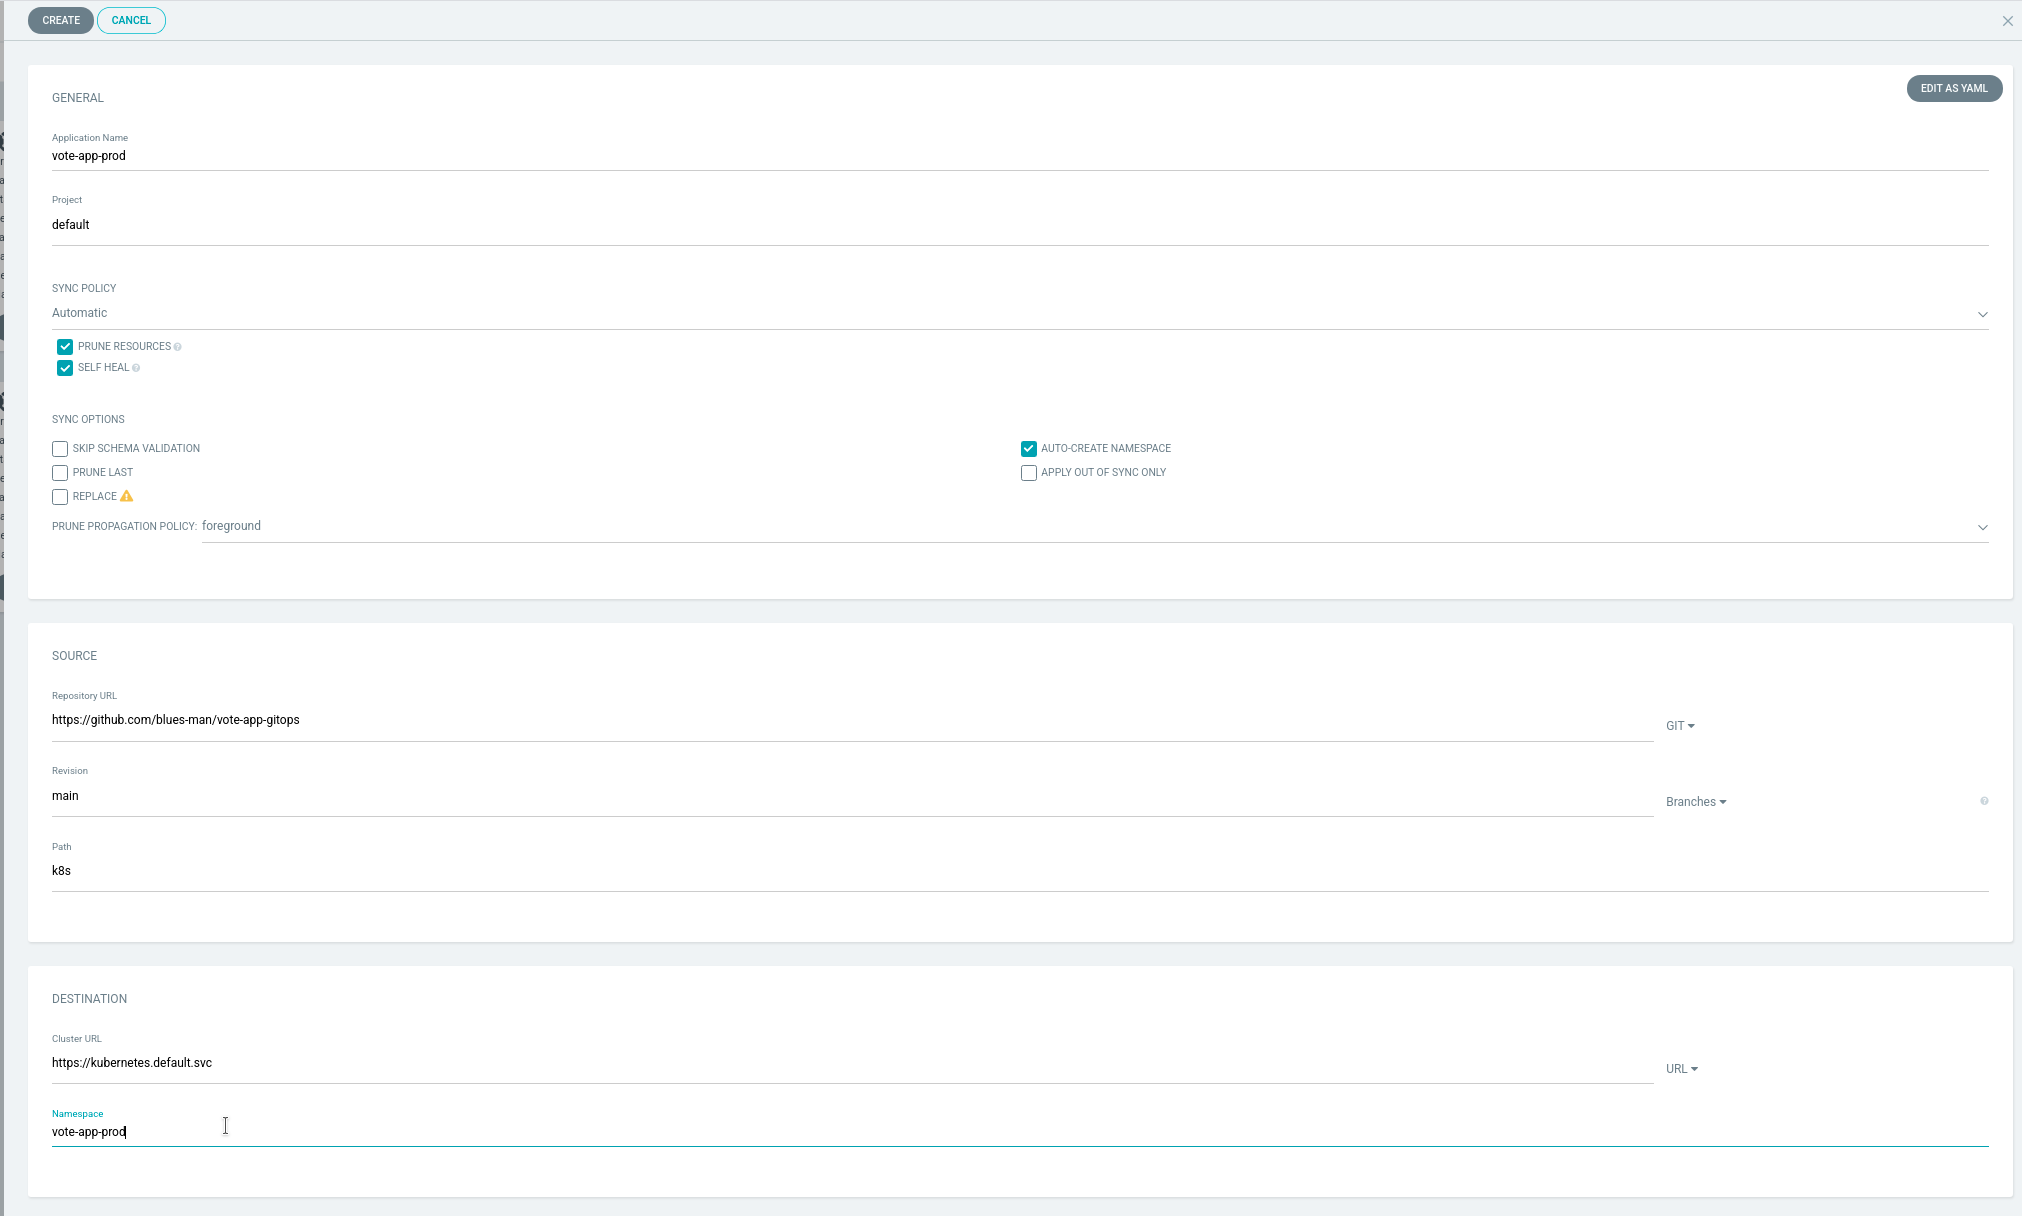
Task: Expand the Branches dropdown for revision
Action: pos(1696,802)
